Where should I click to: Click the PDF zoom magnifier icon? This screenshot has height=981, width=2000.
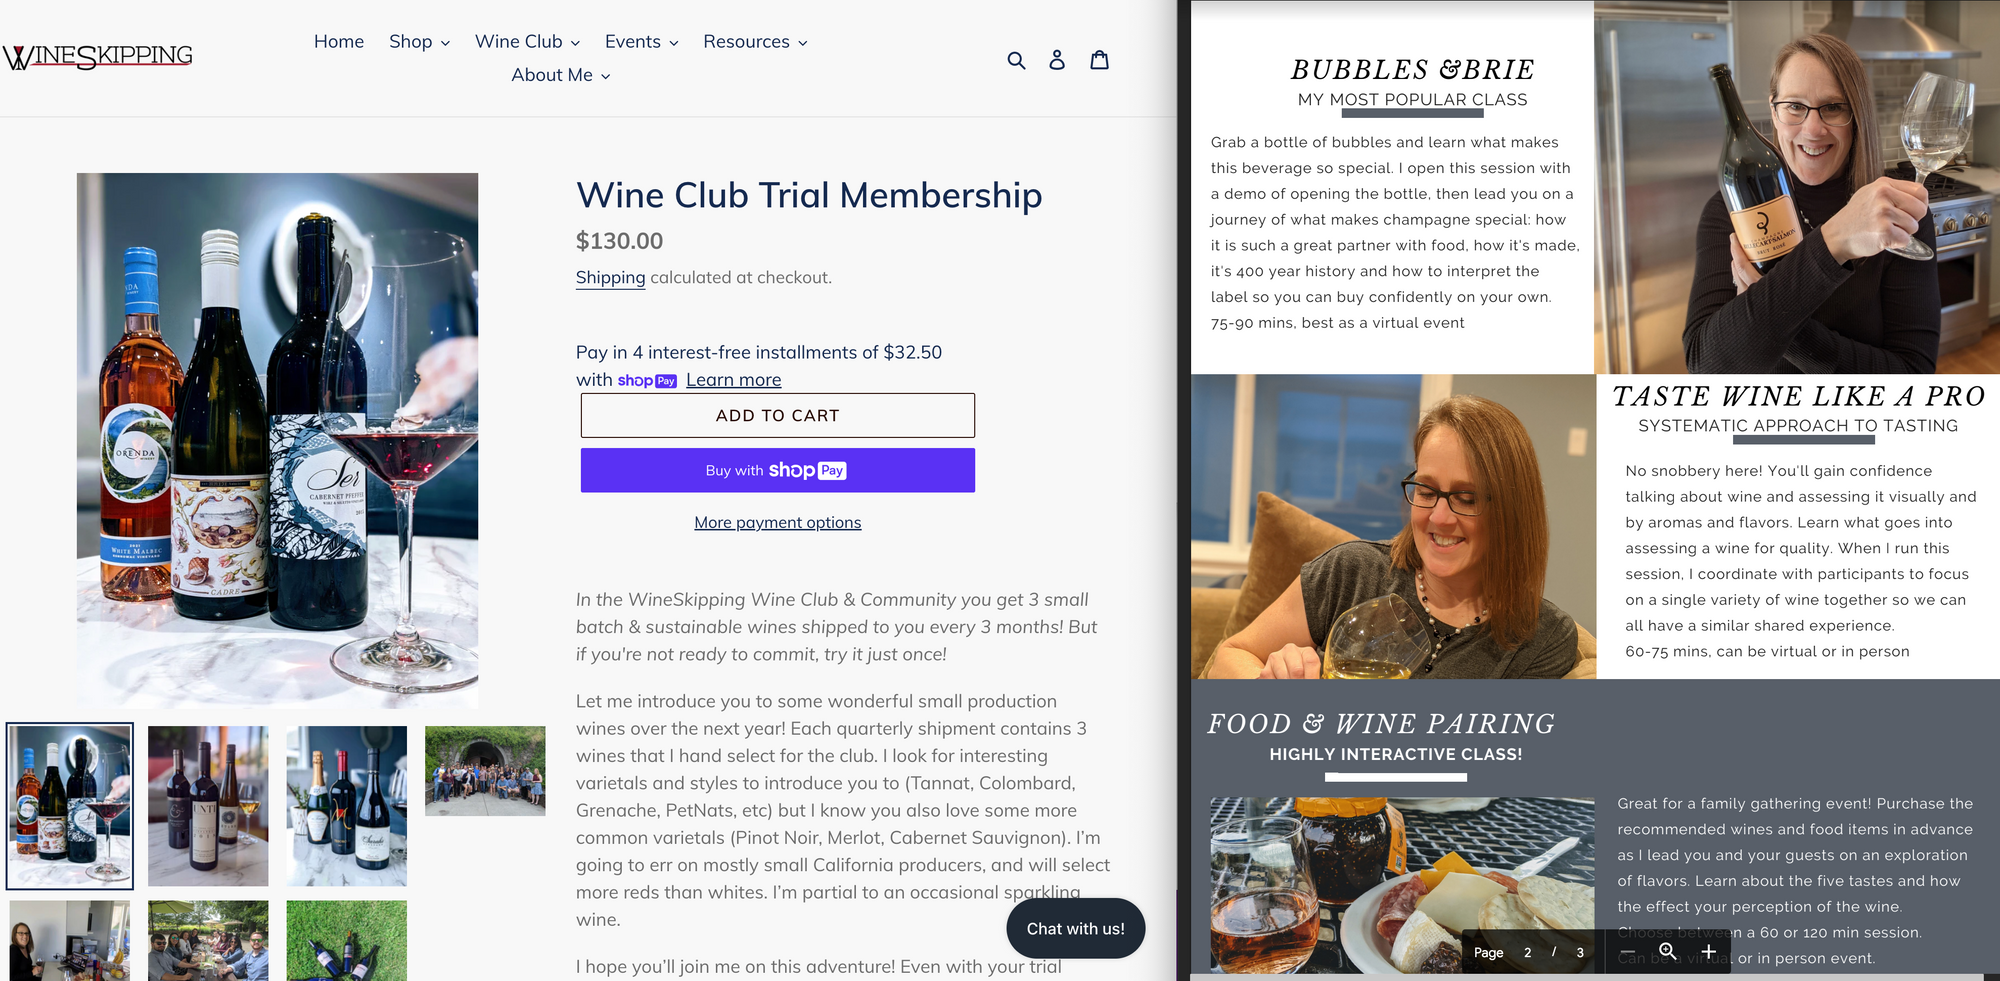tap(1668, 952)
